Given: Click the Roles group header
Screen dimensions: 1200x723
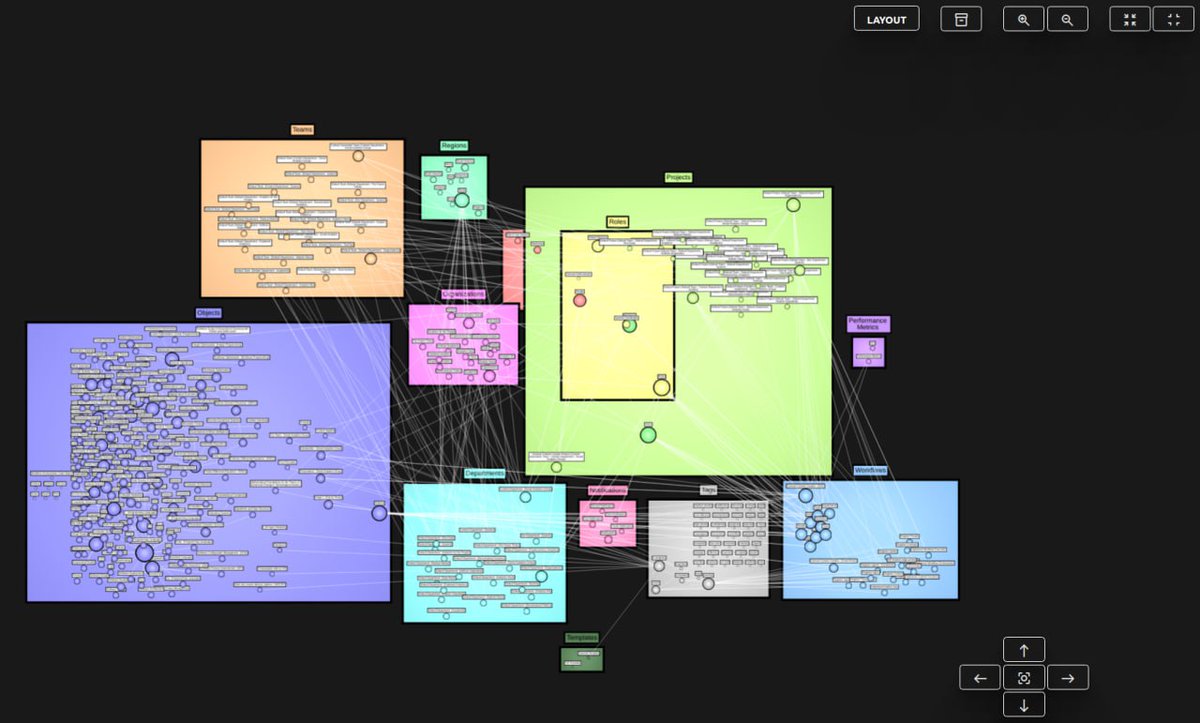Looking at the screenshot, I should (x=616, y=221).
